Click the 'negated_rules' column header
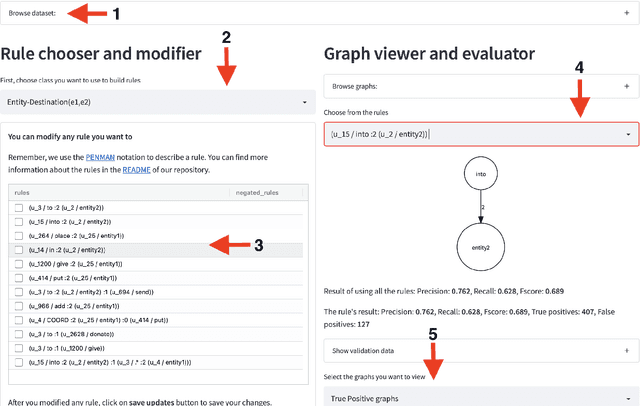The width and height of the screenshot is (640, 406). (256, 192)
